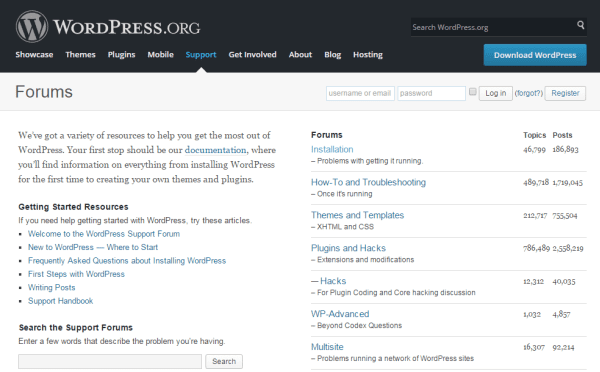600x372 pixels.
Task: Open the Get Involved menu item
Action: [252, 55]
